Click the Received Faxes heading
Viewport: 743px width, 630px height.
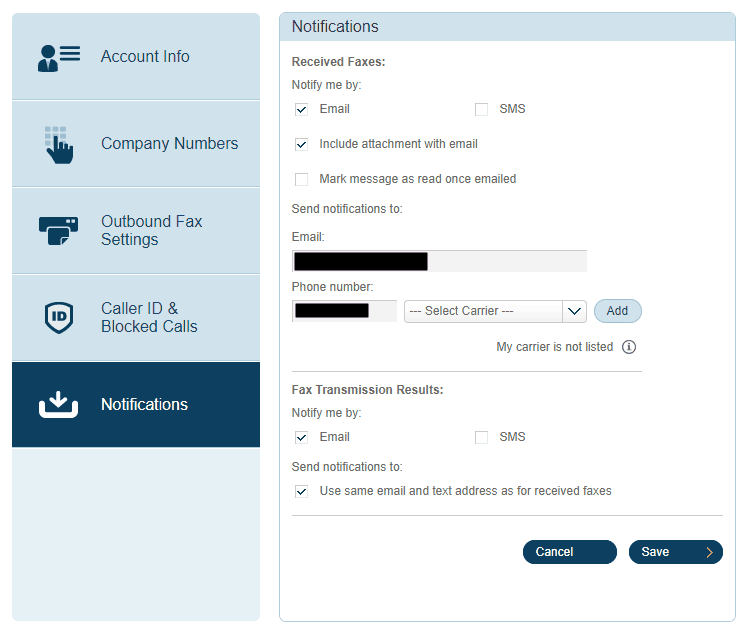click(x=338, y=62)
